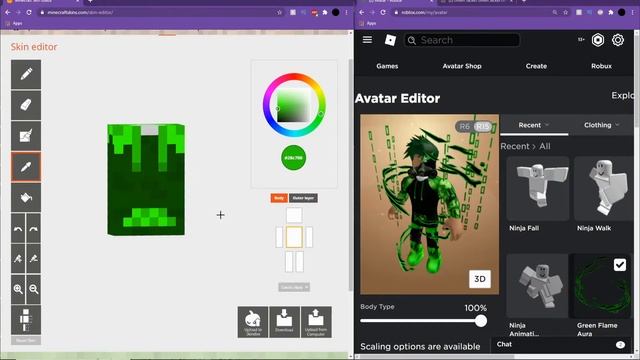Go back in the Roblox browser window
The height and width of the screenshot is (360, 640).
coord(362,12)
